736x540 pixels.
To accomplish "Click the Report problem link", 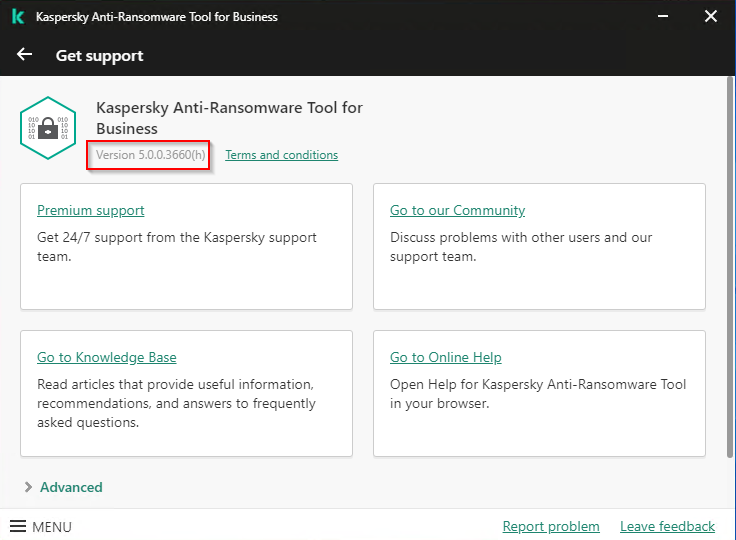I will pyautogui.click(x=551, y=526).
